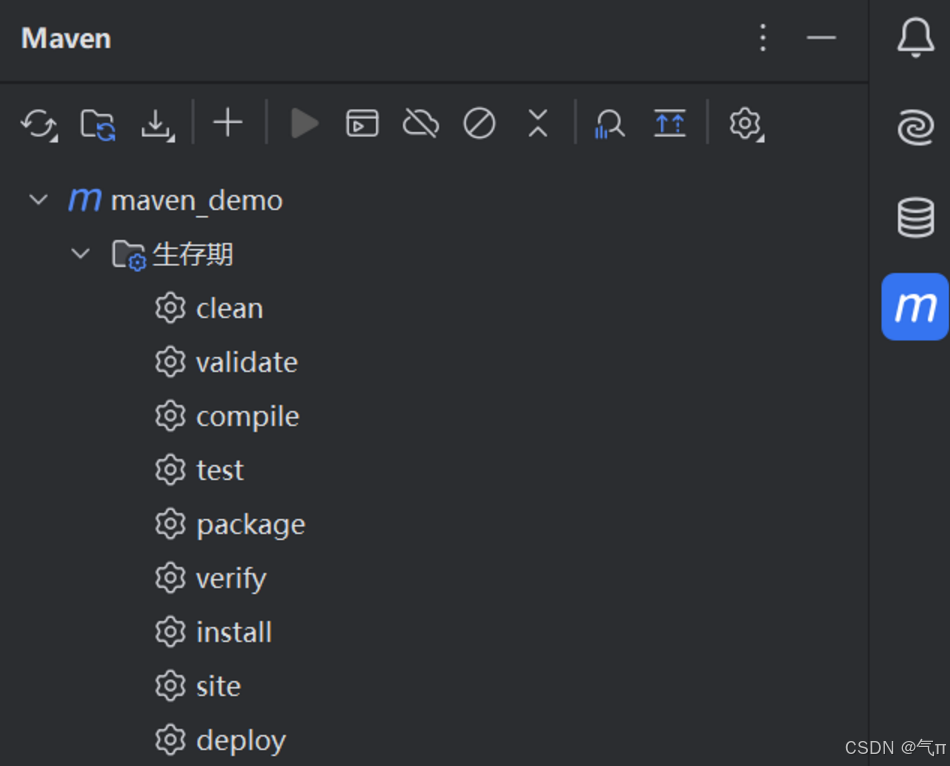Click generate sources and update folders icon

[98, 125]
